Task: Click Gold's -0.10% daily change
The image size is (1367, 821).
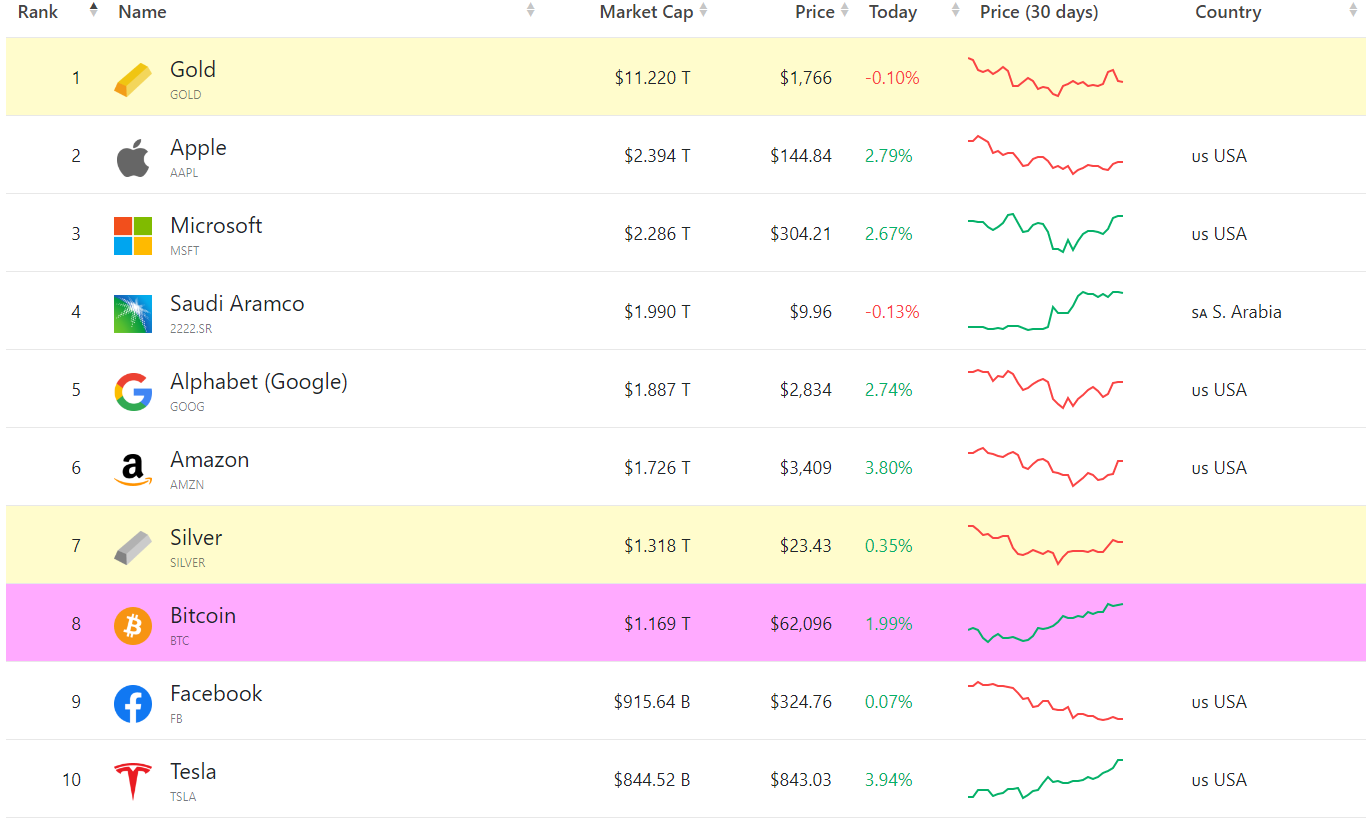Action: 892,78
